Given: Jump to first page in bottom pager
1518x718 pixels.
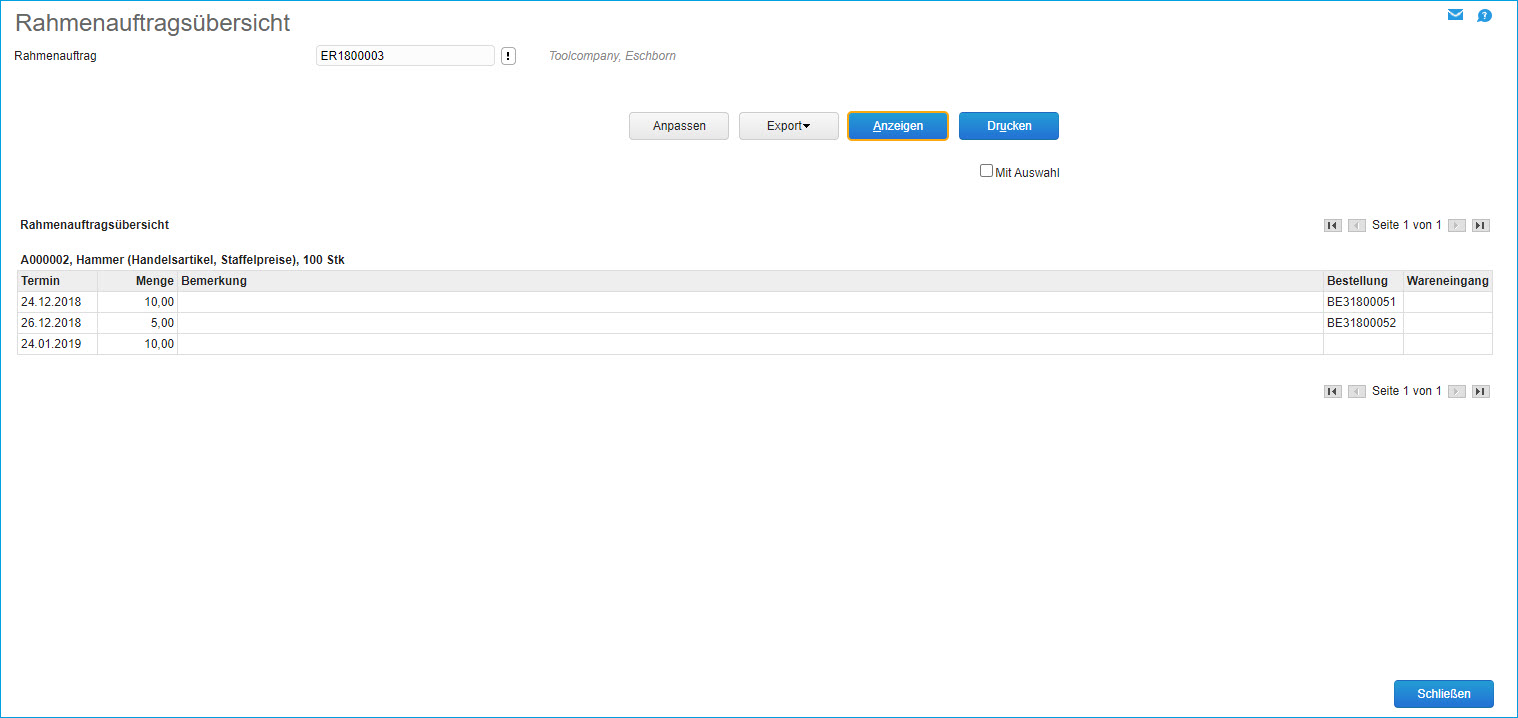Looking at the screenshot, I should pyautogui.click(x=1332, y=392).
